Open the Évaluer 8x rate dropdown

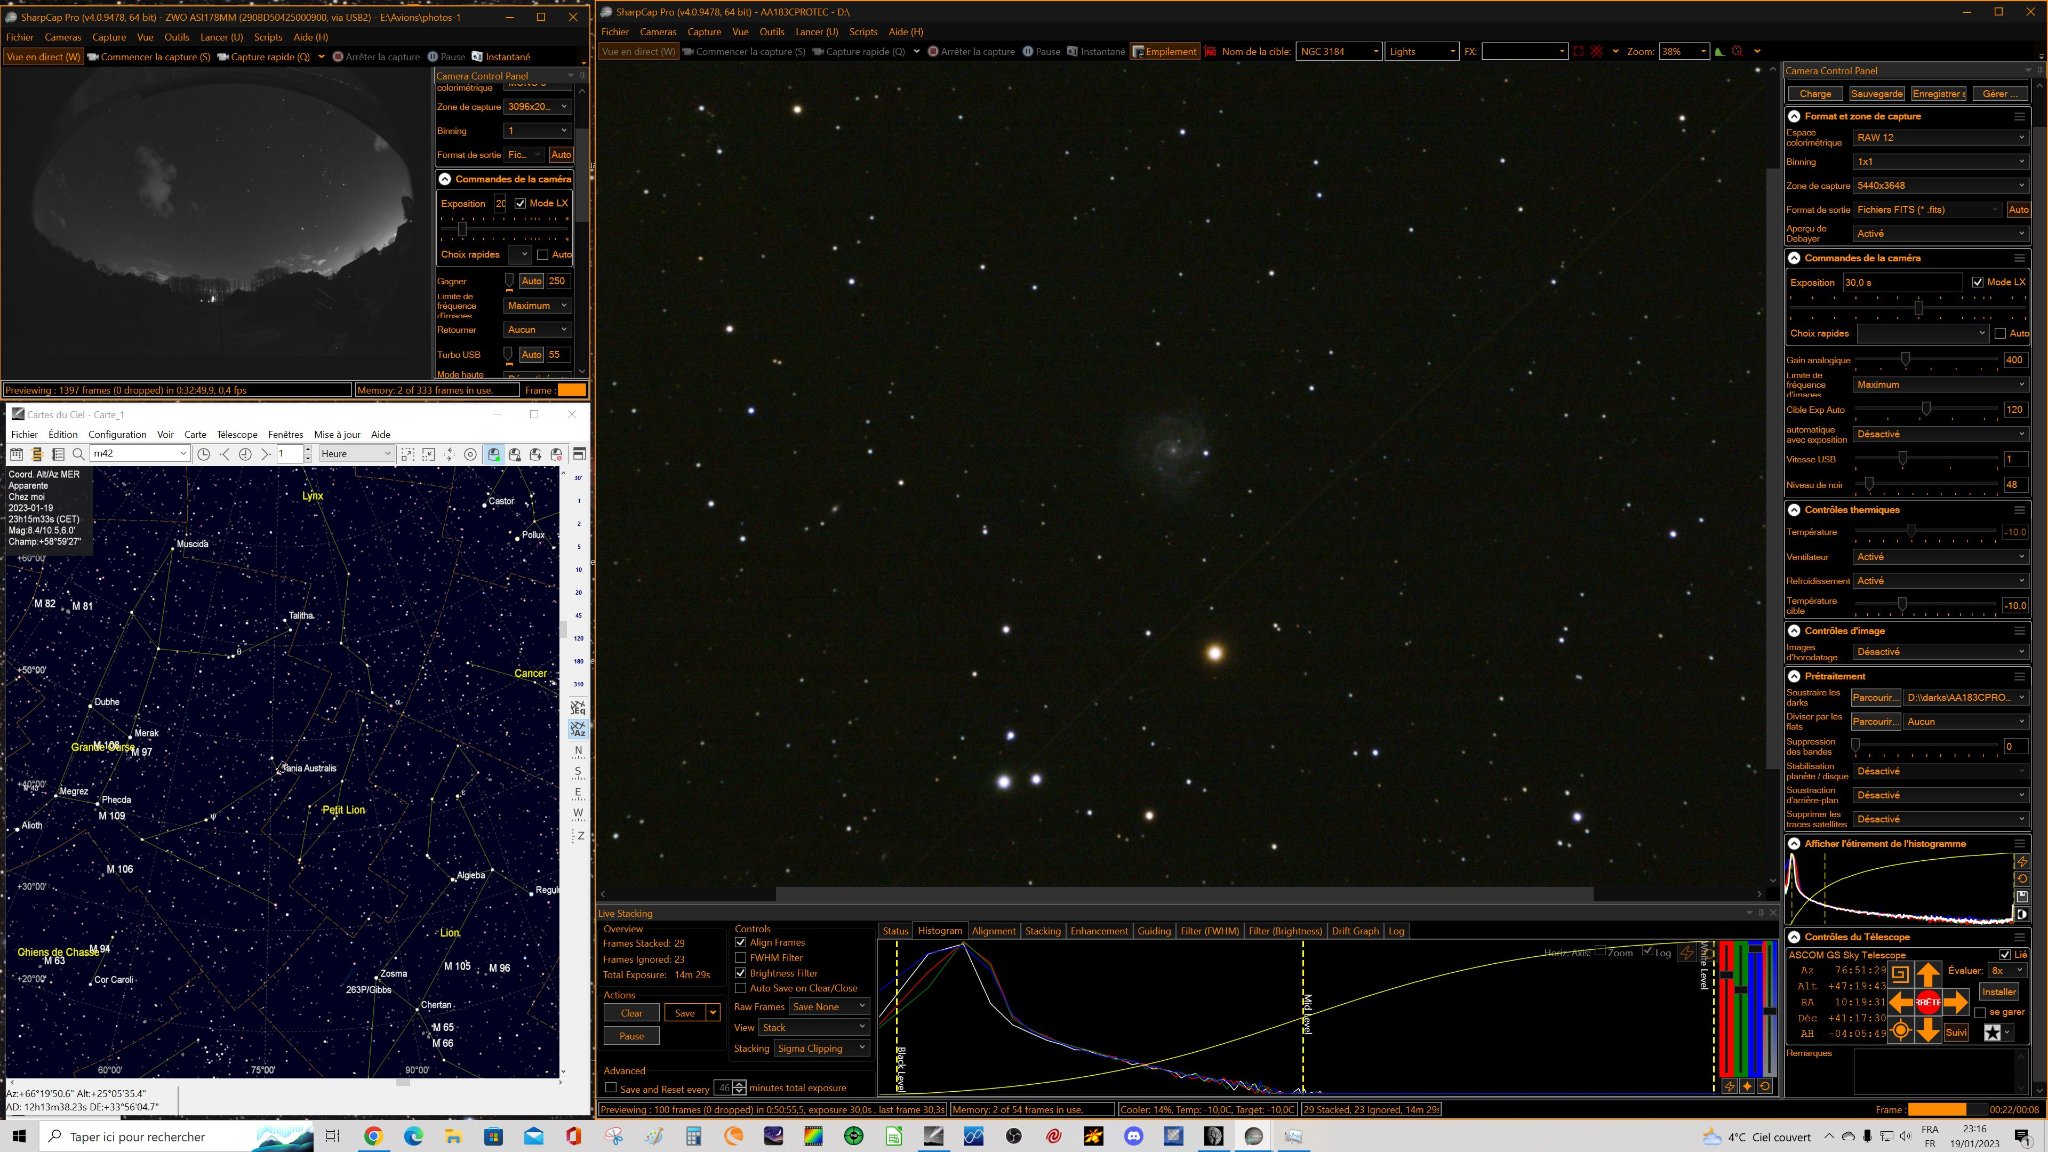pyautogui.click(x=2008, y=970)
